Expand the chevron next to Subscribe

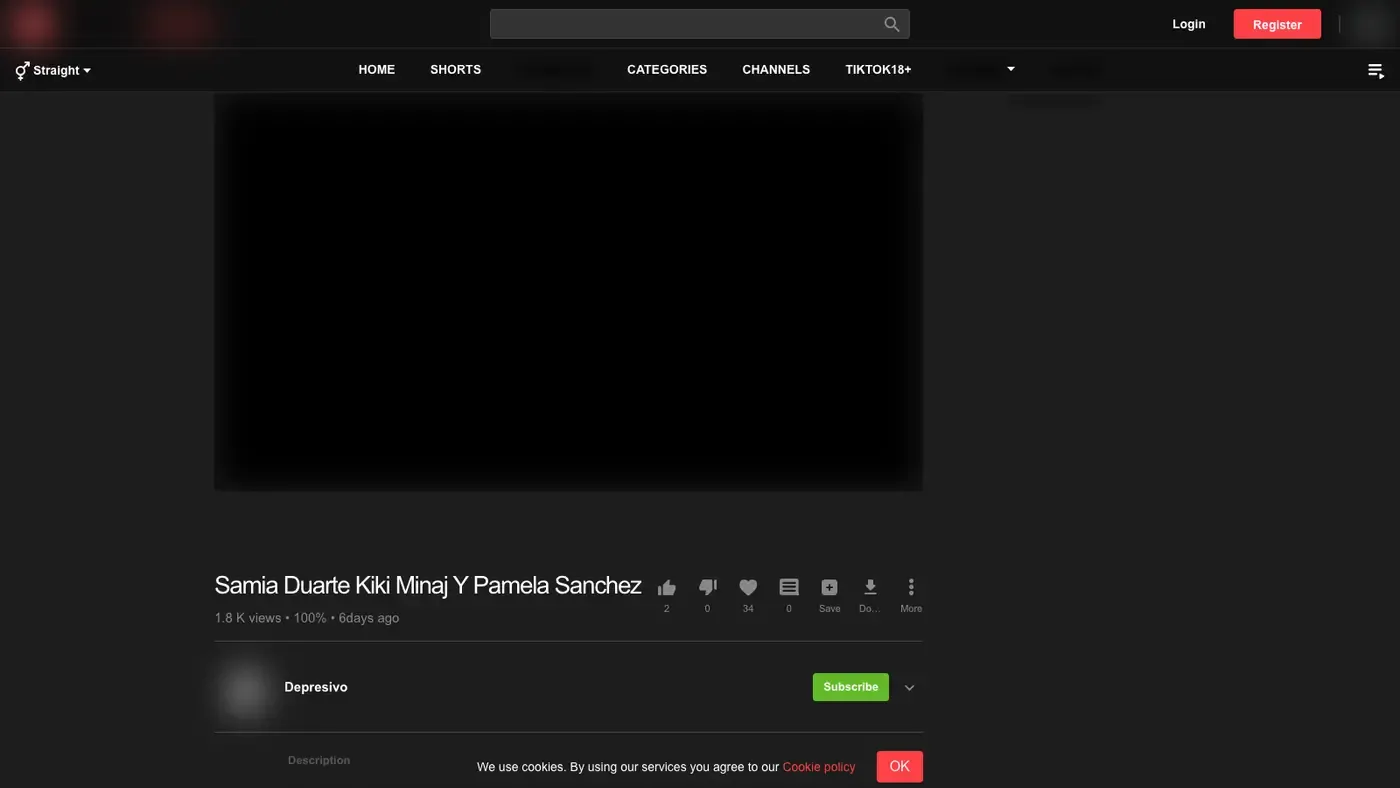[909, 687]
